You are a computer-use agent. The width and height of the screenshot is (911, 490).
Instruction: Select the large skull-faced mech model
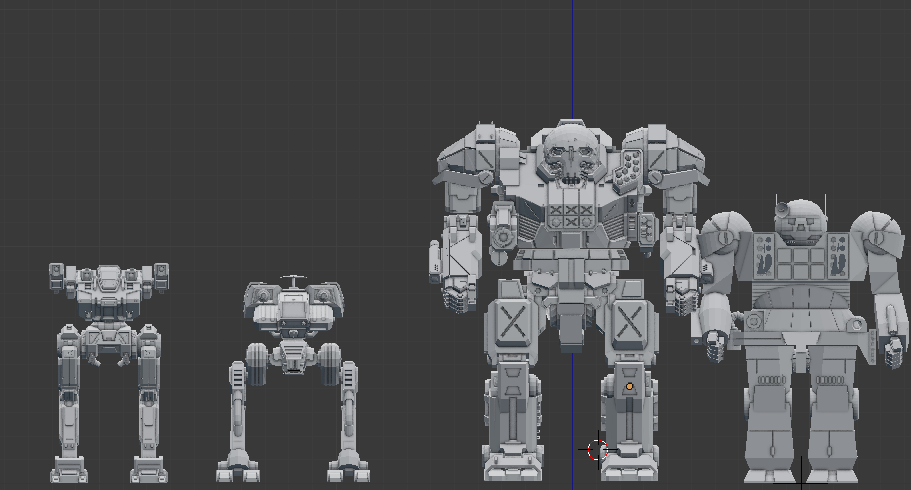tap(571, 300)
